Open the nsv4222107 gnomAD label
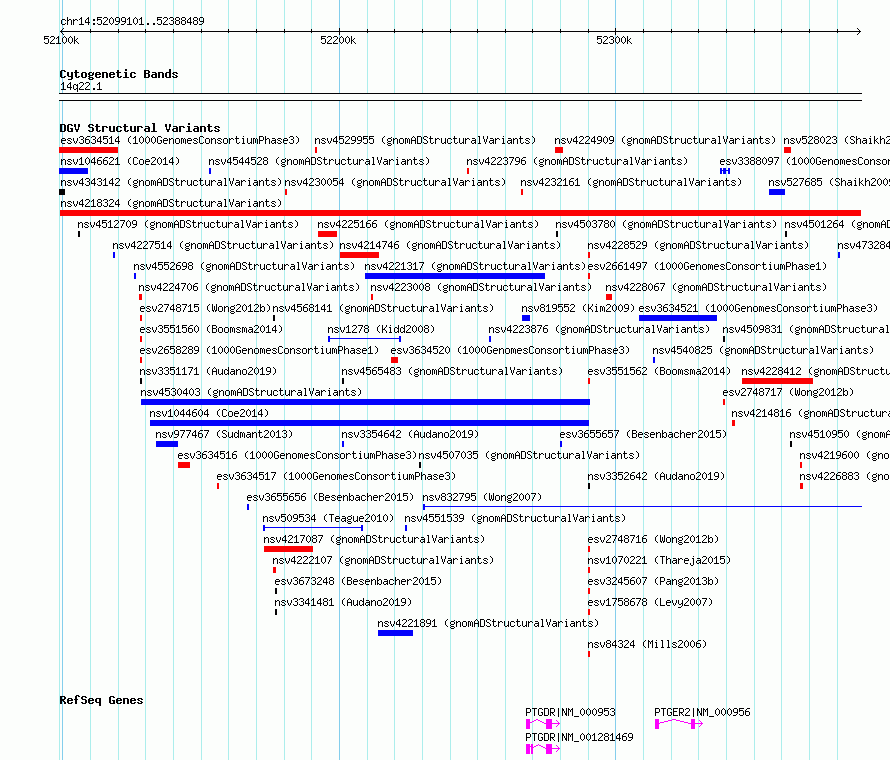Screen dimensions: 890x760 [383, 560]
